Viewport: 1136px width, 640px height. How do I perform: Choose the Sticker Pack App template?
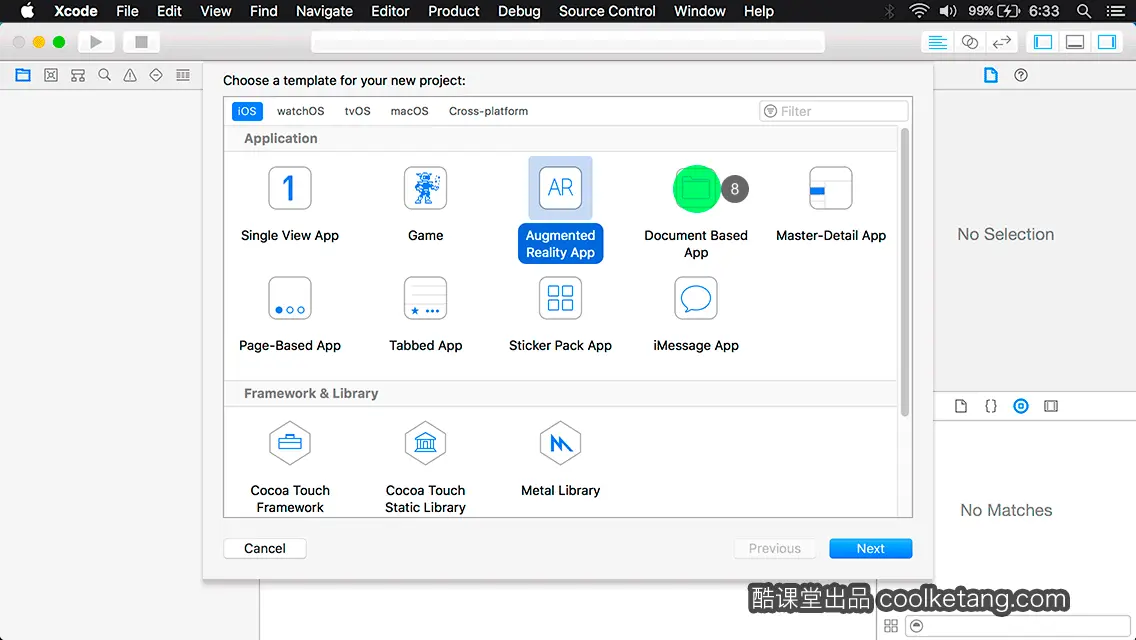point(560,315)
